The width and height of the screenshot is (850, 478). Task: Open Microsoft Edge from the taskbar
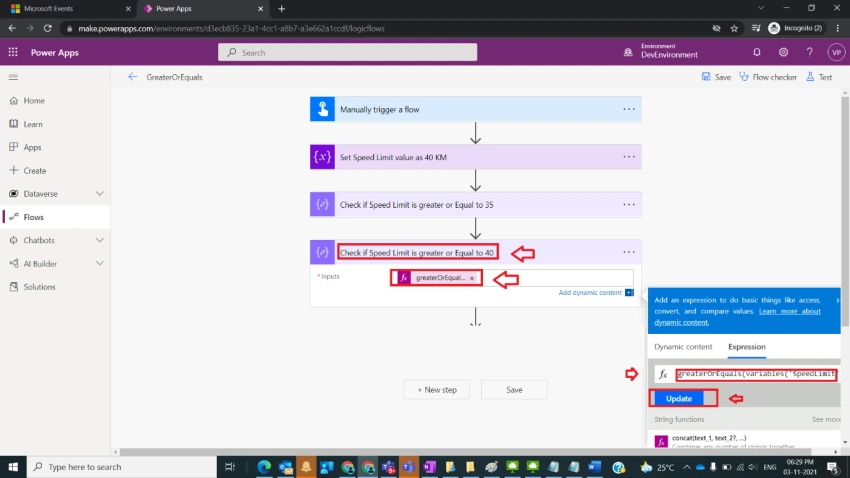(x=264, y=467)
